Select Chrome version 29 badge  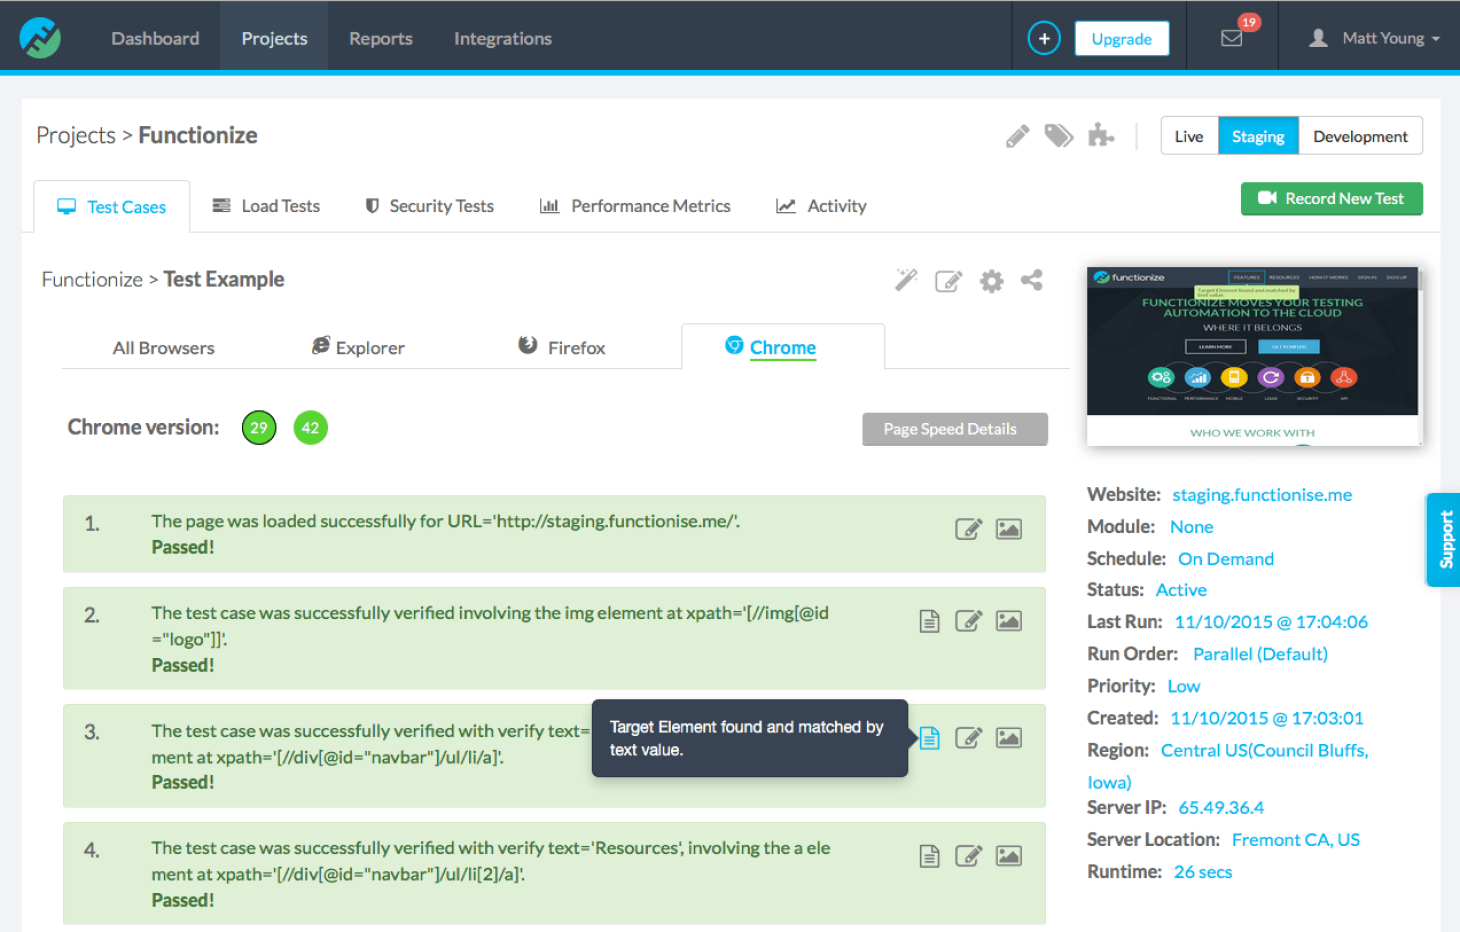coord(258,427)
